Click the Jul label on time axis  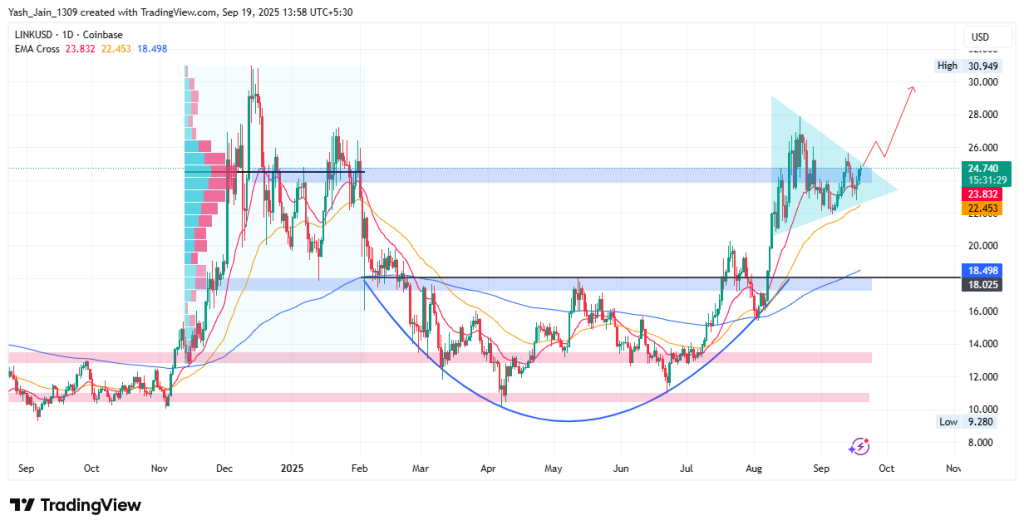(687, 468)
